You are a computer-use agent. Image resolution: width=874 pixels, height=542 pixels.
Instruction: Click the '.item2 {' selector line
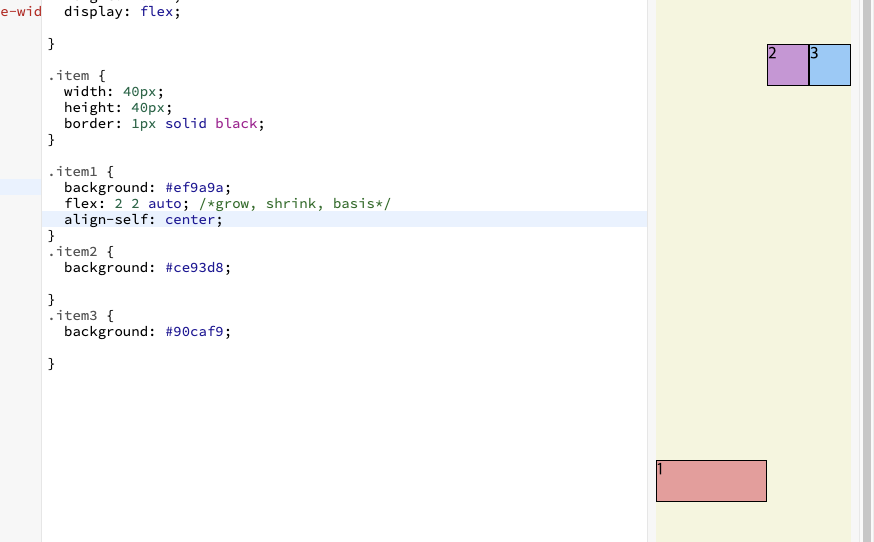tap(81, 251)
